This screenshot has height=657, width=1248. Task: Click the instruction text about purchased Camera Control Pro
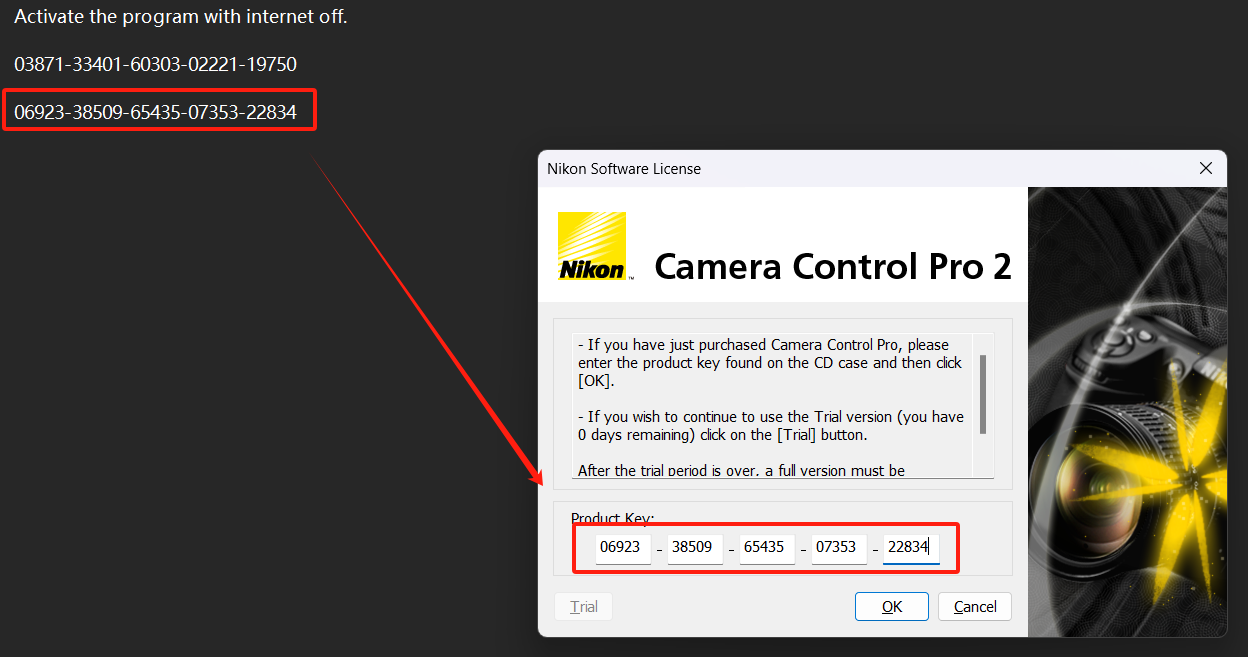click(x=770, y=363)
